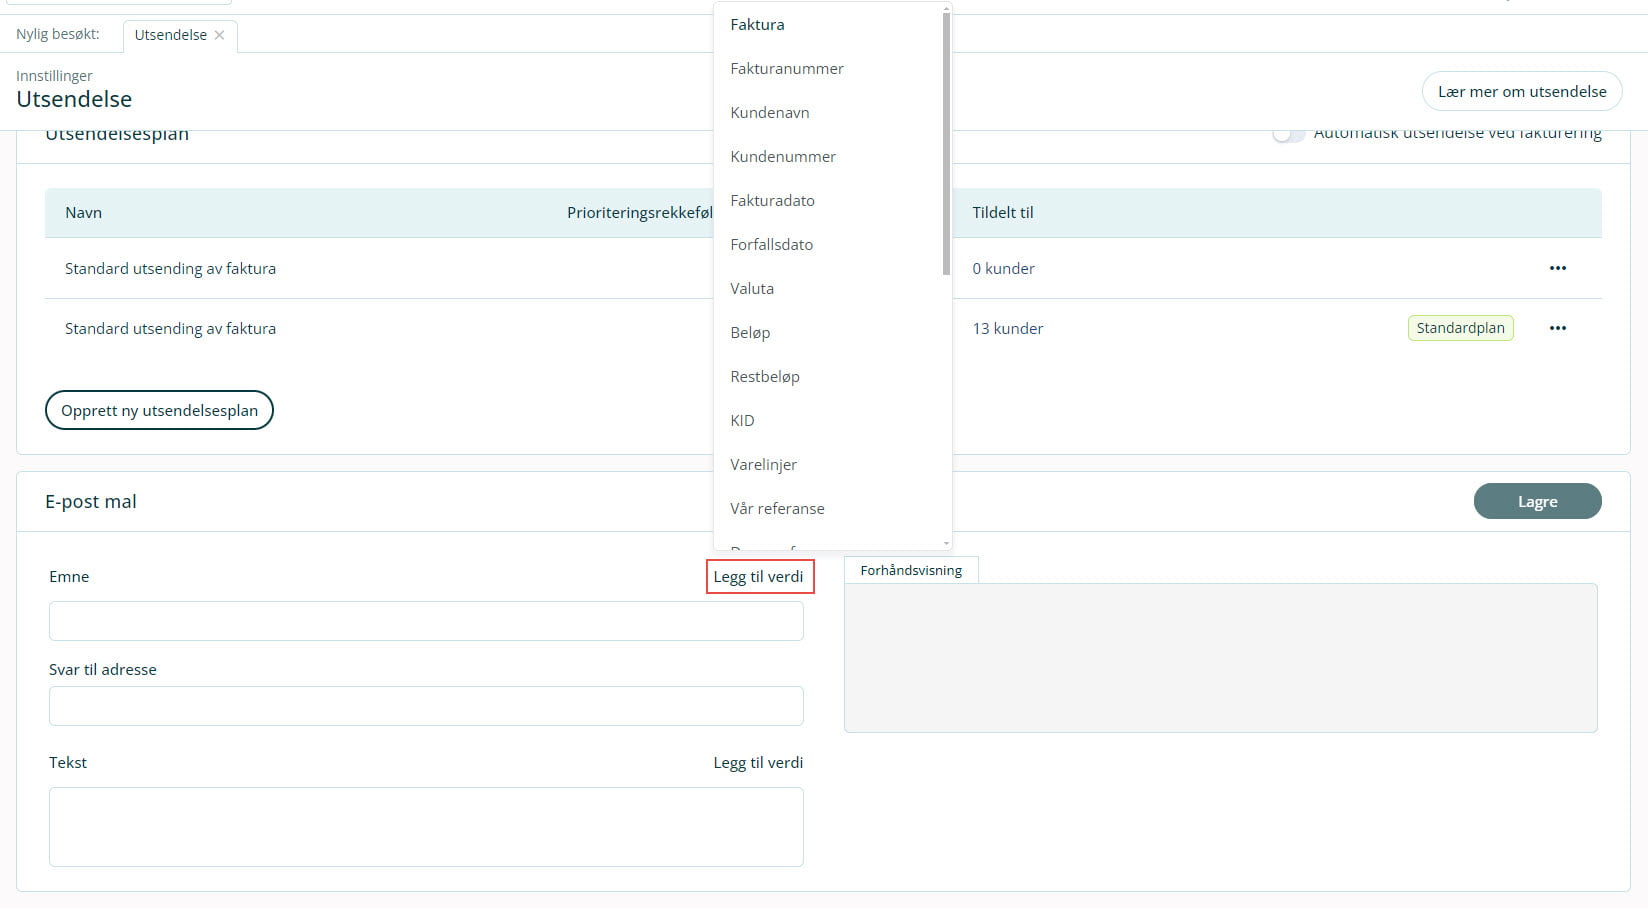Open Legg til verdi for Emne

(759, 577)
